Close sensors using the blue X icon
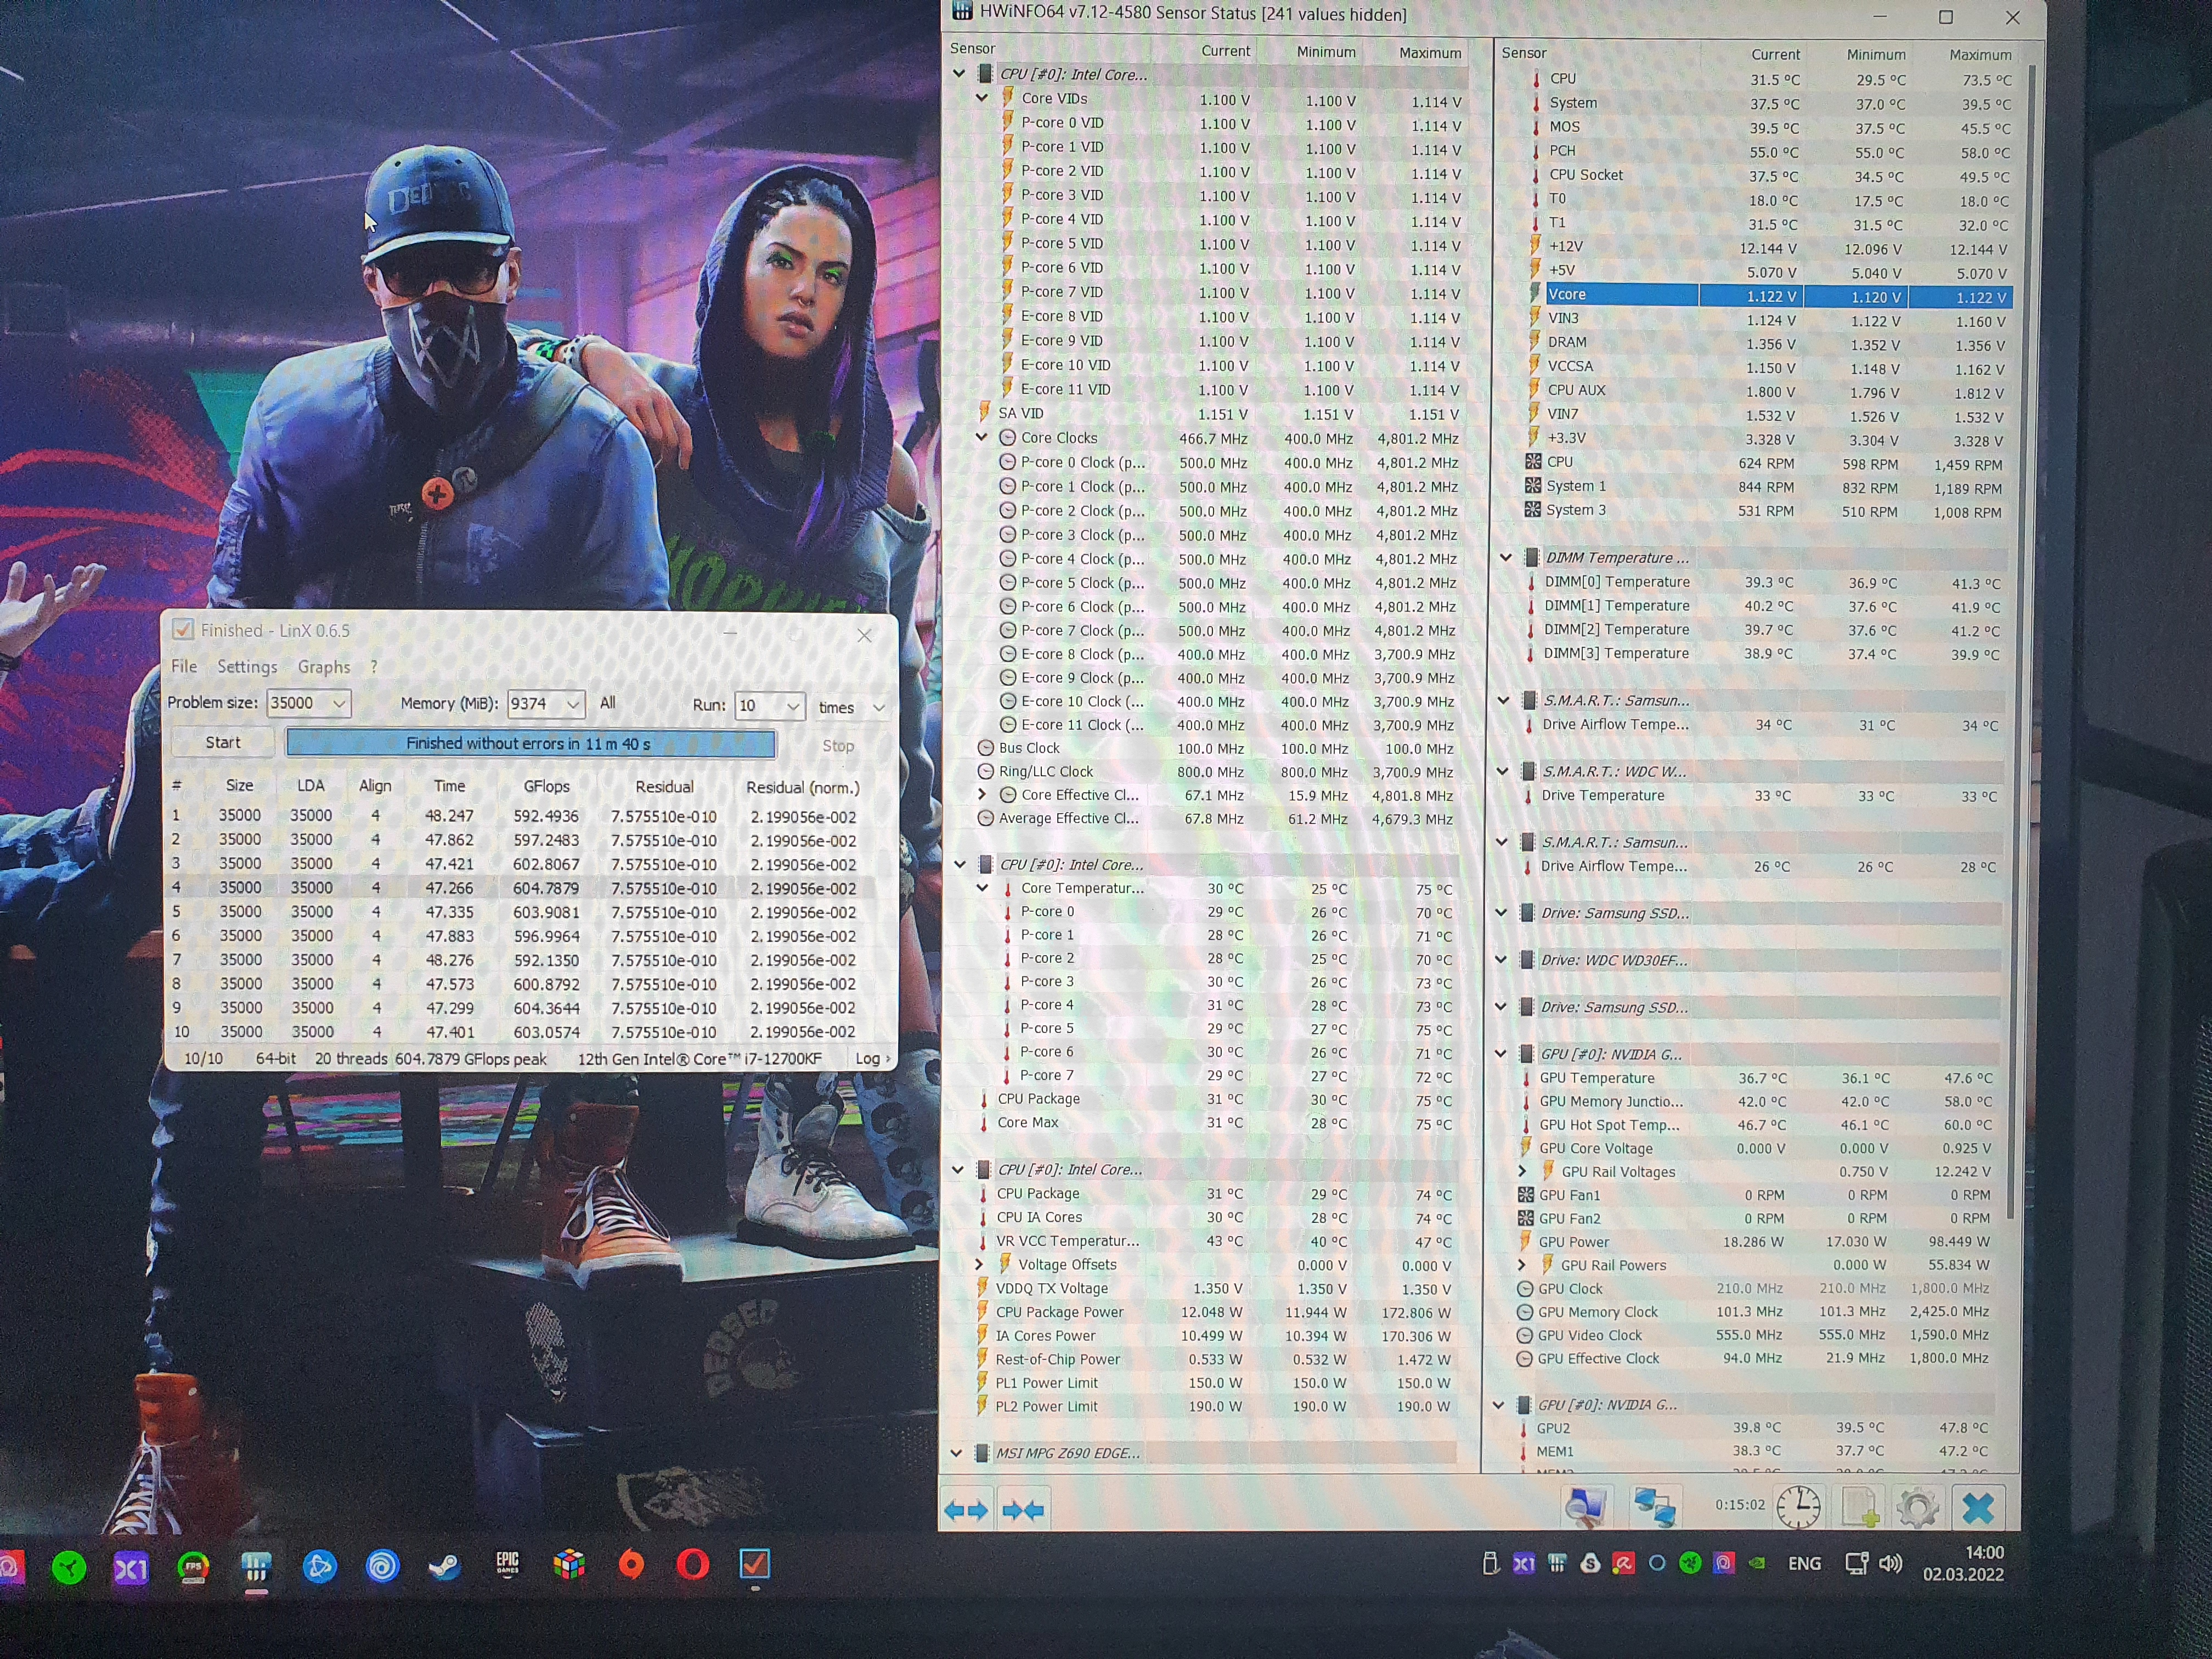The width and height of the screenshot is (2212, 1659). pos(1977,1507)
